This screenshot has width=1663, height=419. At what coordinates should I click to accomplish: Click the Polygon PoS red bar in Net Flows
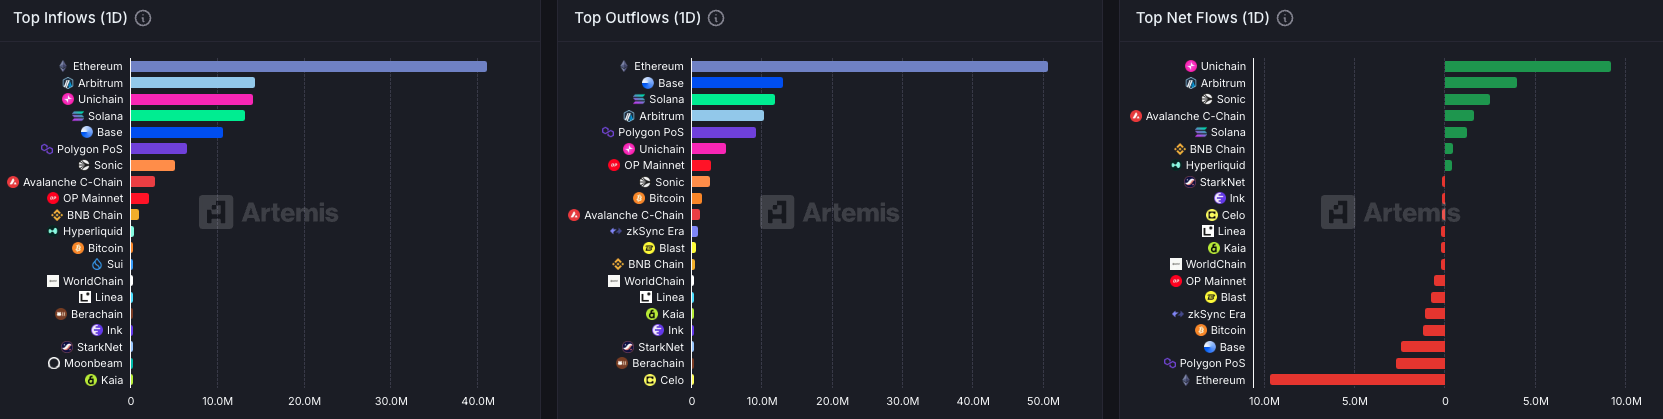coord(1420,363)
